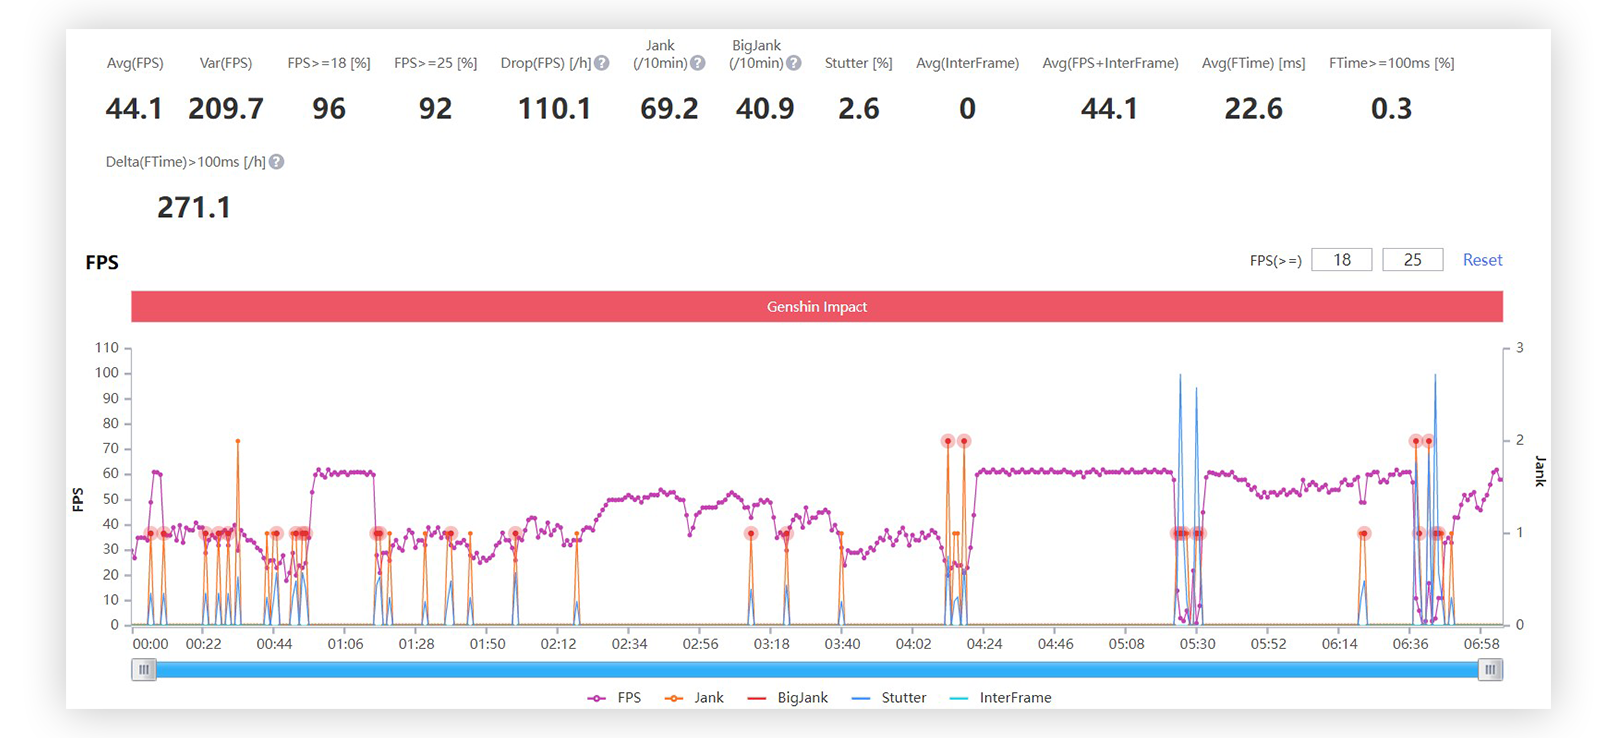Open the help icon beside Jank (/10min)

coord(698,63)
